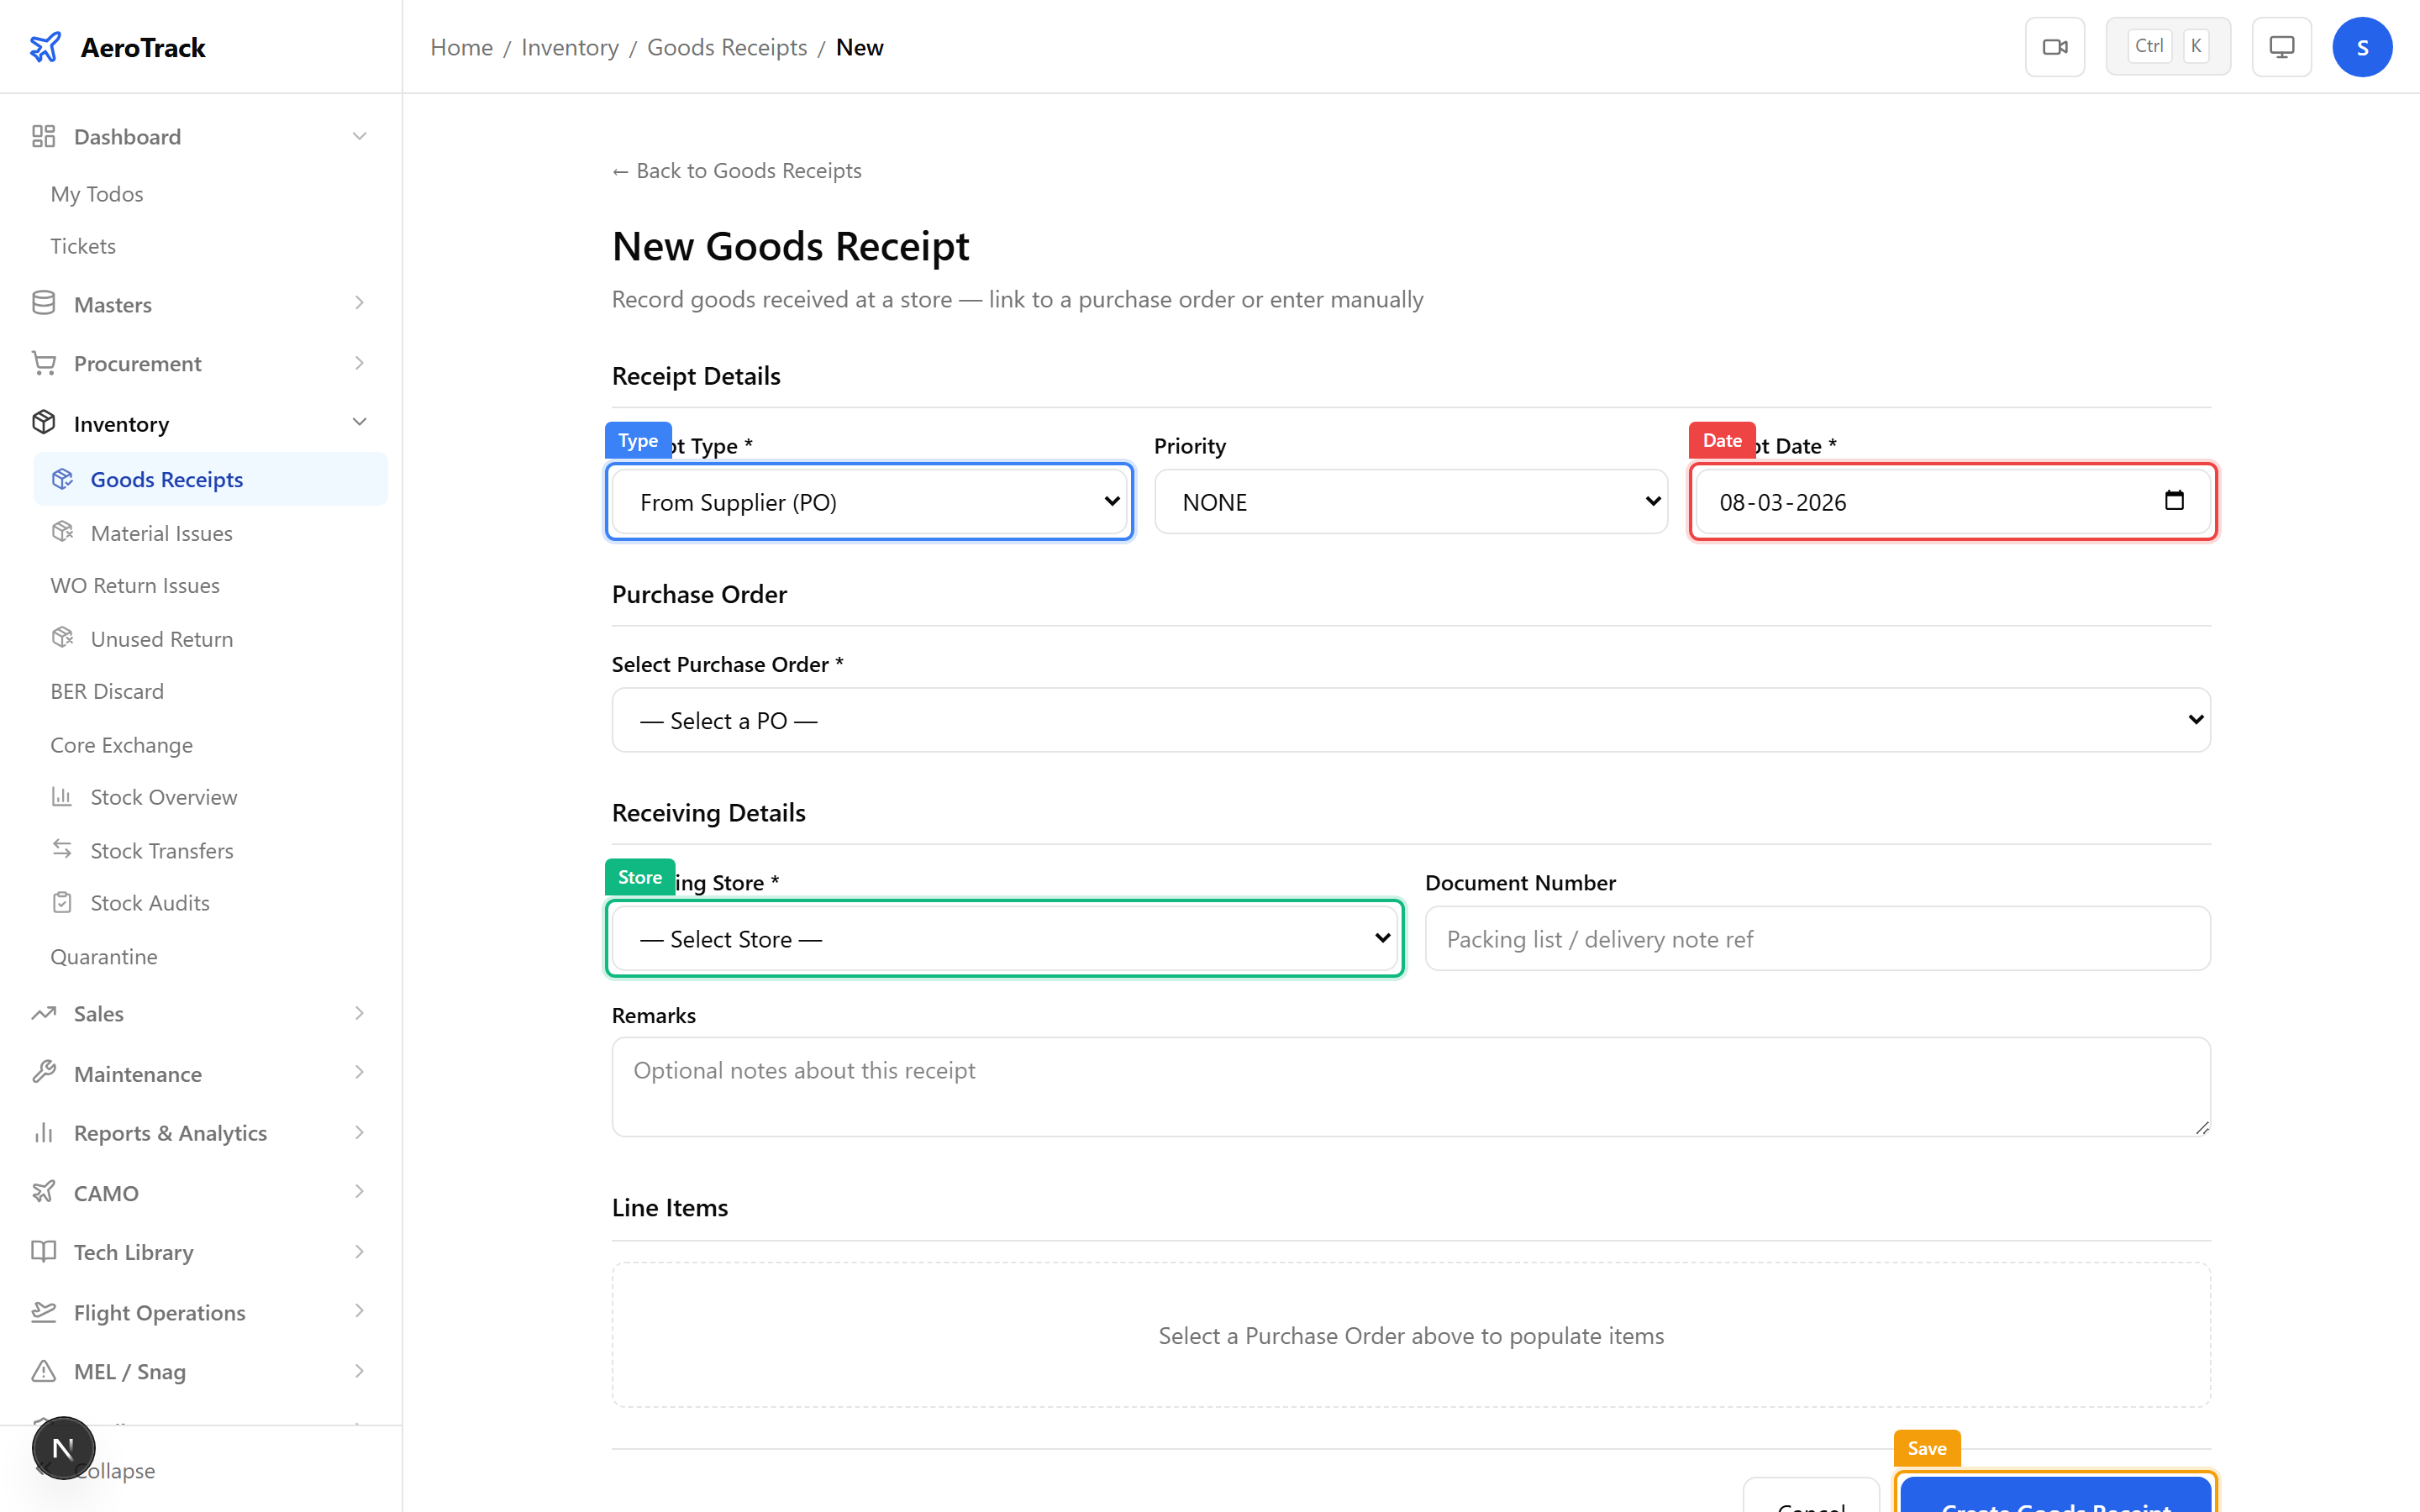Open the display/monitor icon in top bar
This screenshot has height=1512, width=2420.
2281,46
